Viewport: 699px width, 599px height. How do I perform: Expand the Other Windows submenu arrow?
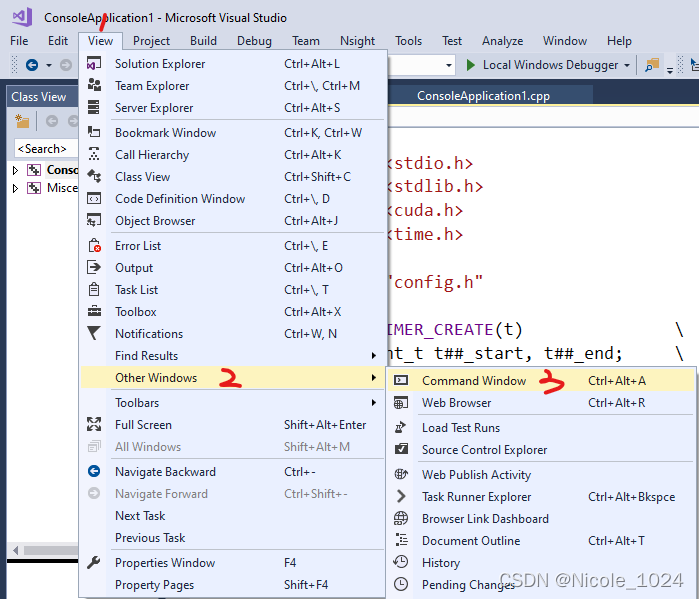click(374, 377)
